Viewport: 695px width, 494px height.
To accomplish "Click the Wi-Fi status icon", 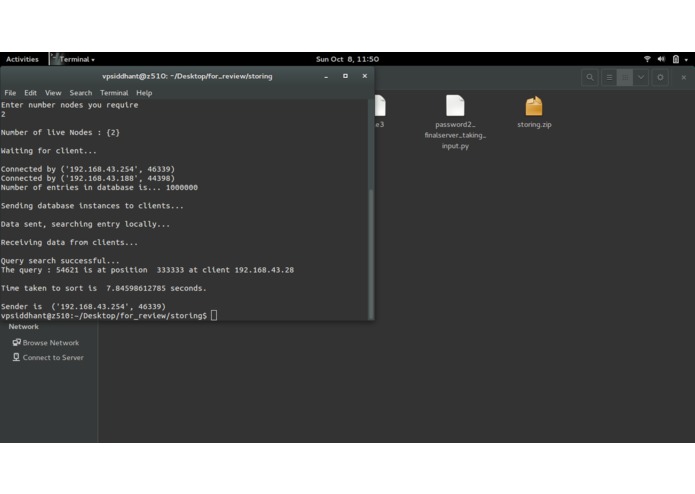I will tap(647, 59).
